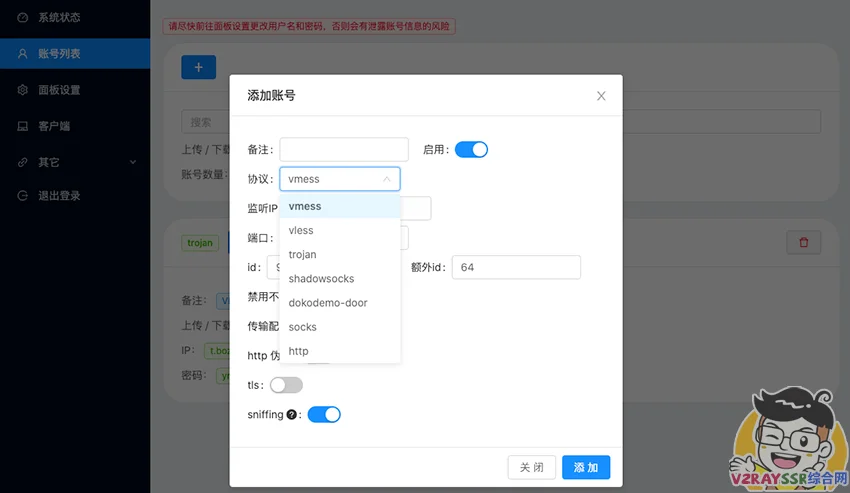Click the 备注 remark input field
This screenshot has height=493, width=850.
(x=344, y=150)
